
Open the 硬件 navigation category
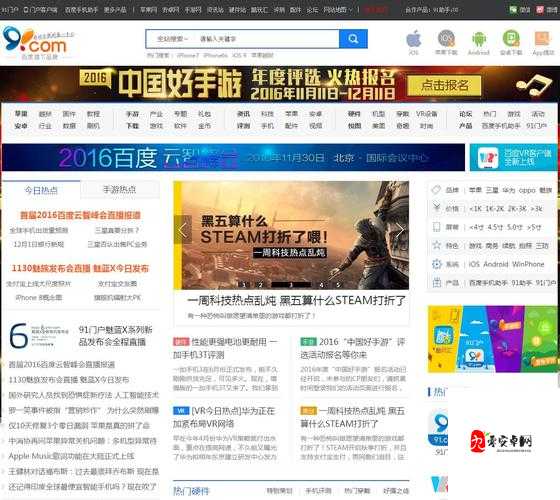pyautogui.click(x=354, y=114)
